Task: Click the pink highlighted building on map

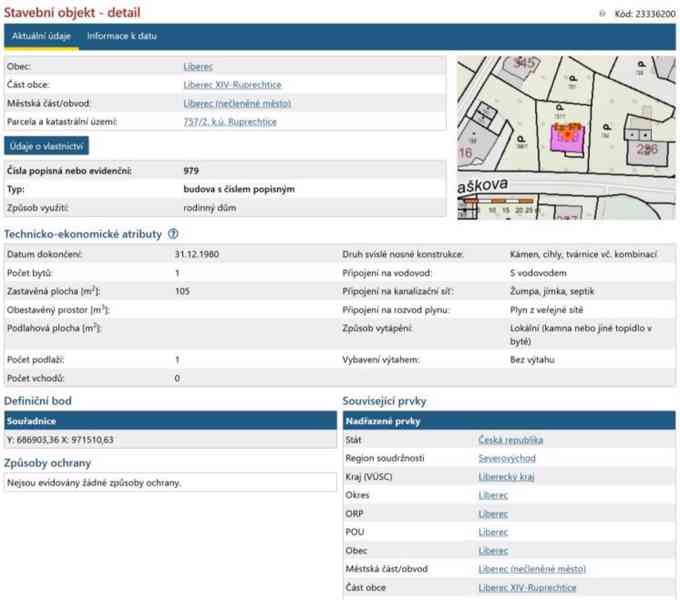Action: click(x=567, y=138)
